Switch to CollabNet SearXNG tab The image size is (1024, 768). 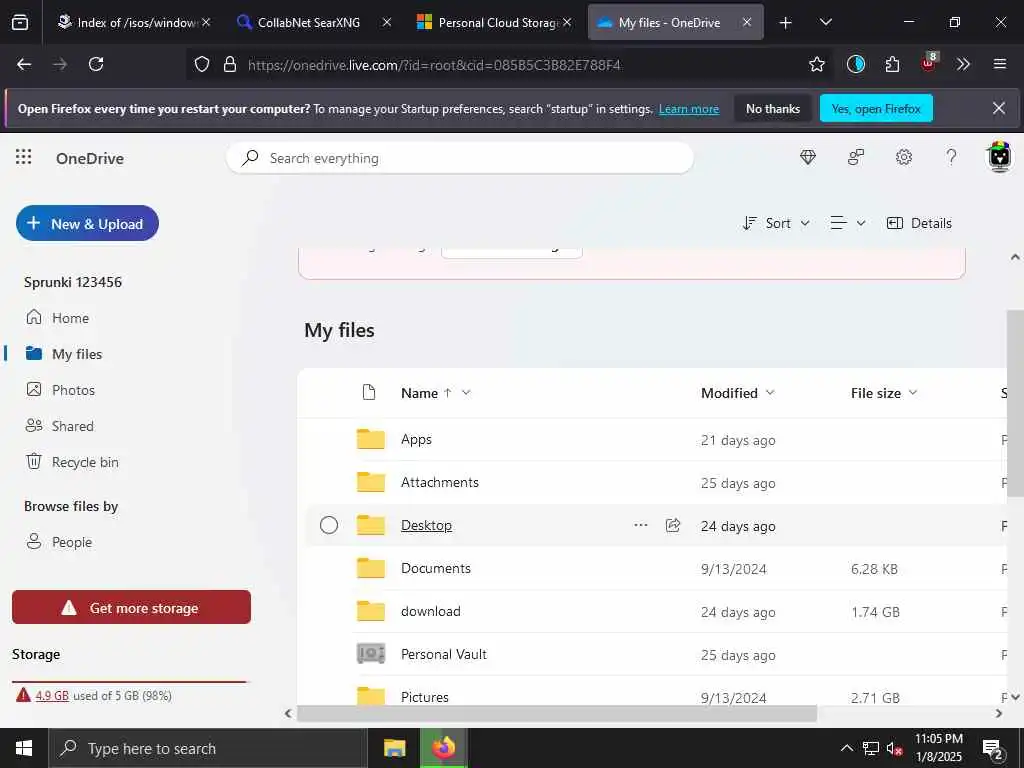[x=309, y=22]
